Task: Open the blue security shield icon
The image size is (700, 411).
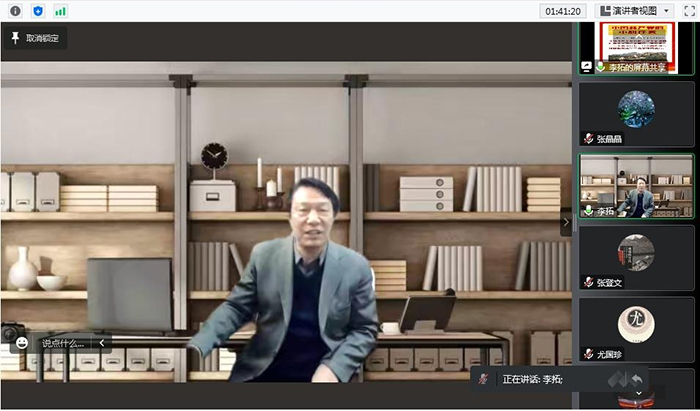Action: 38,11
